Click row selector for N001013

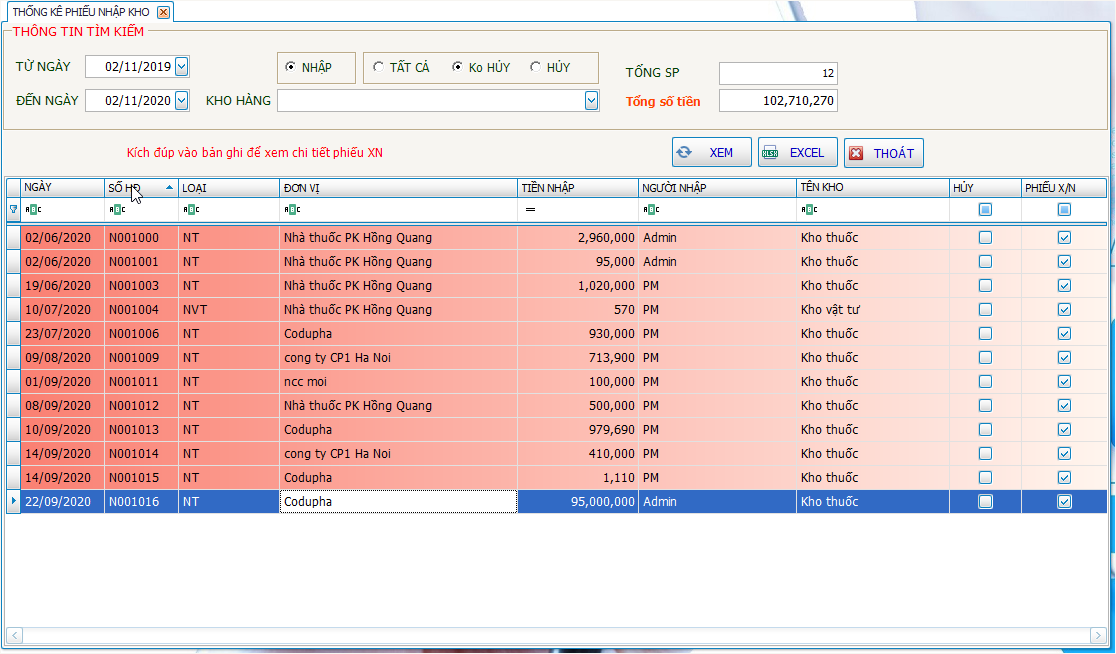tap(14, 430)
